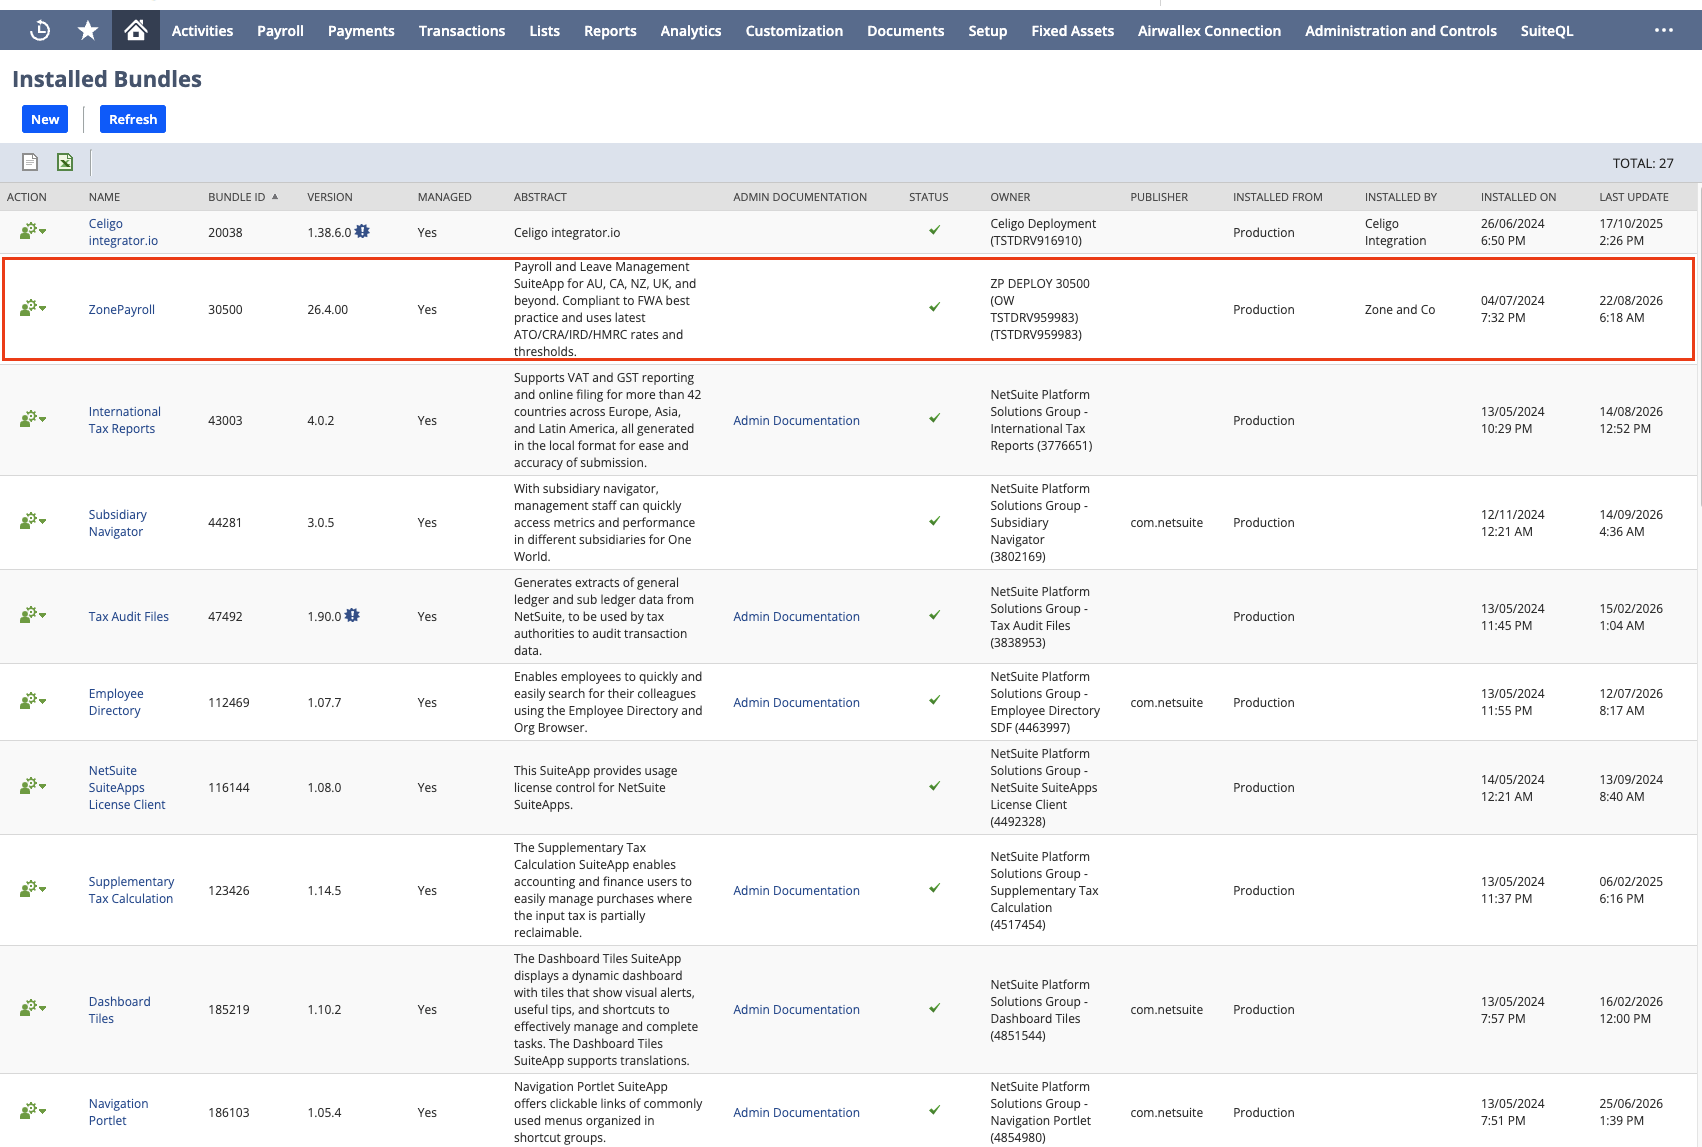Open the more menu ellipsis icon

coord(1664,31)
